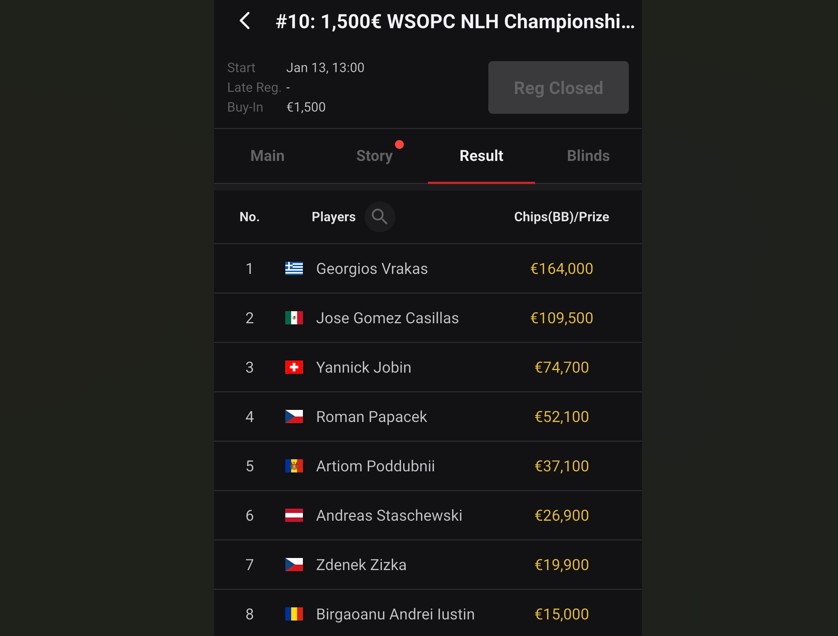Switch to the Main tab
The width and height of the screenshot is (838, 636).
click(267, 155)
